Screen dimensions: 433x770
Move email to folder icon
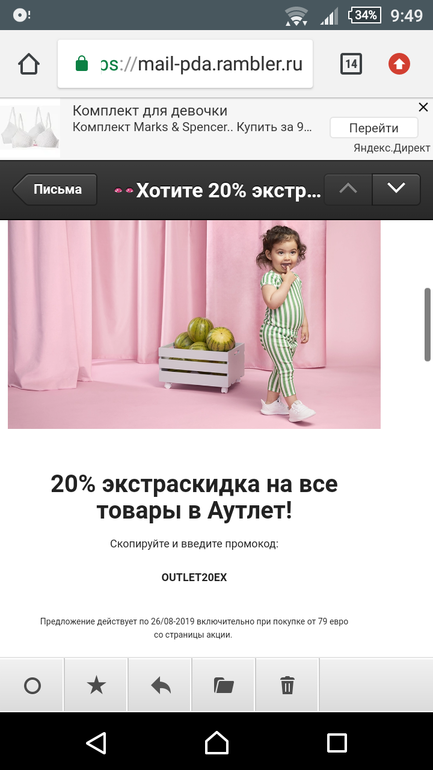pos(224,685)
